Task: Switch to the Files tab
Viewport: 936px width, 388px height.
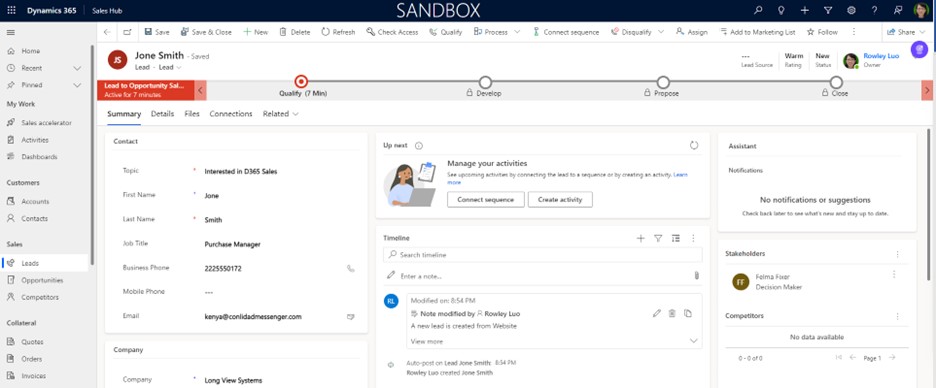Action: (192, 114)
